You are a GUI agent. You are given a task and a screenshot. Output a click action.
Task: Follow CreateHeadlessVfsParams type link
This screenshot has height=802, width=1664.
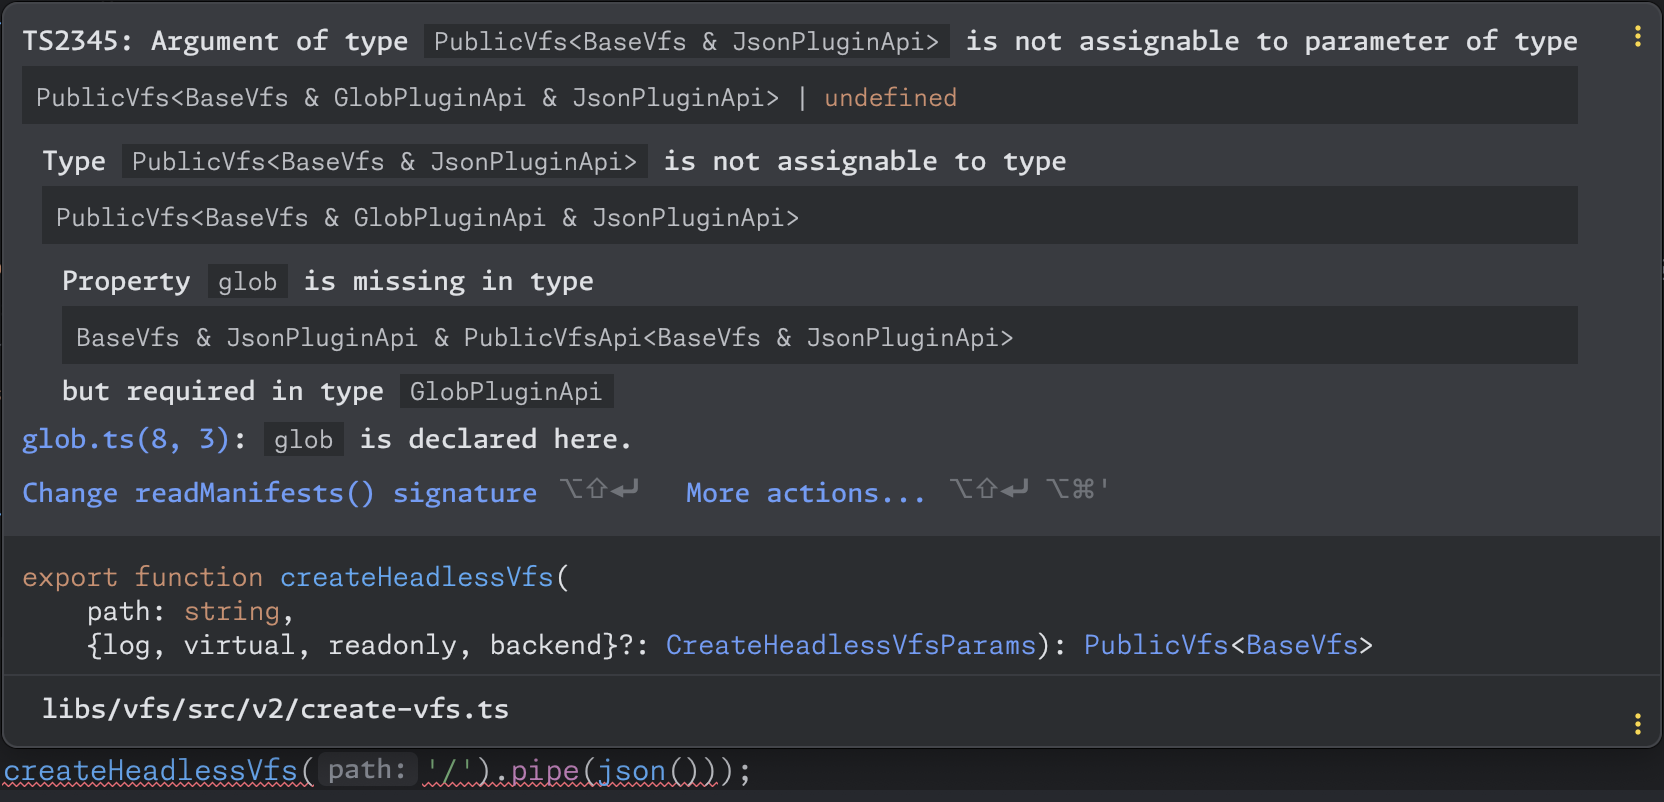click(850, 645)
